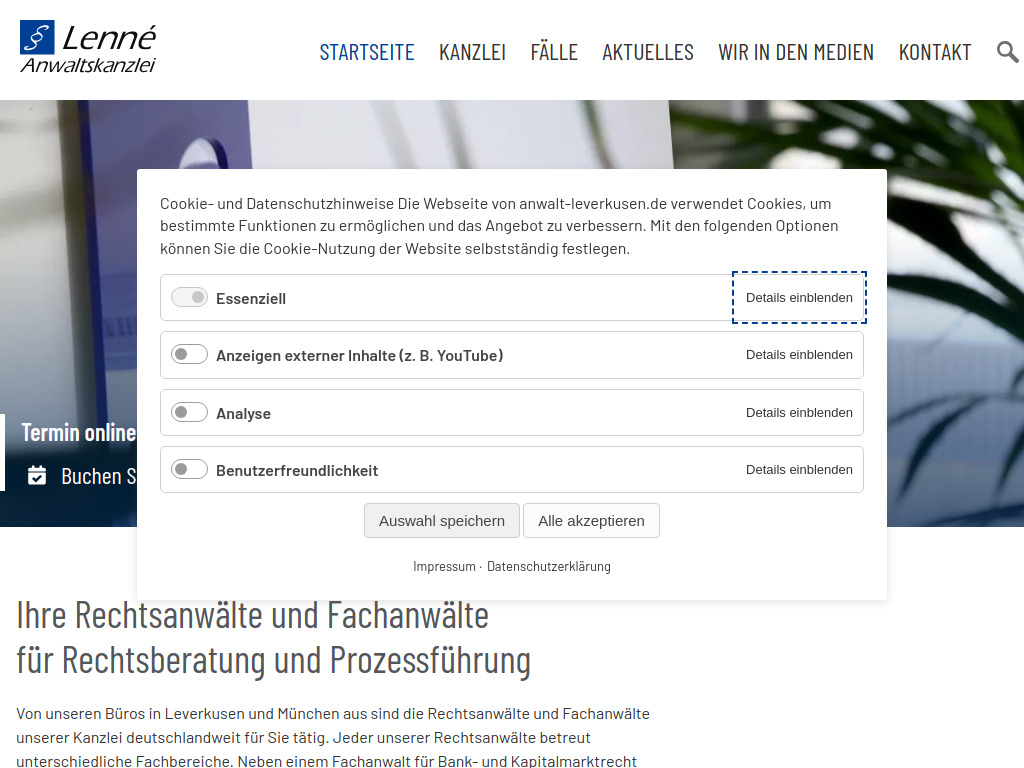Image resolution: width=1024 pixels, height=768 pixels.
Task: Toggle the Essenziell cookie switch
Action: click(x=189, y=297)
